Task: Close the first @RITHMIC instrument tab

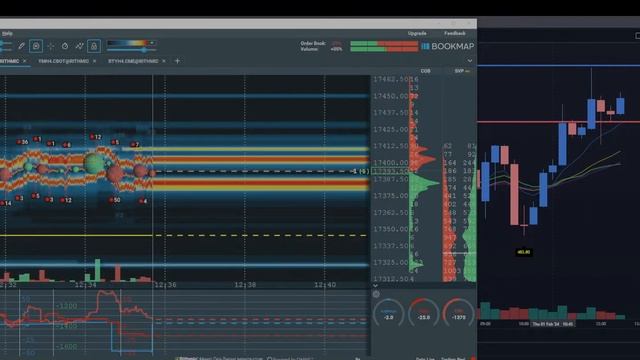Action: point(24,61)
